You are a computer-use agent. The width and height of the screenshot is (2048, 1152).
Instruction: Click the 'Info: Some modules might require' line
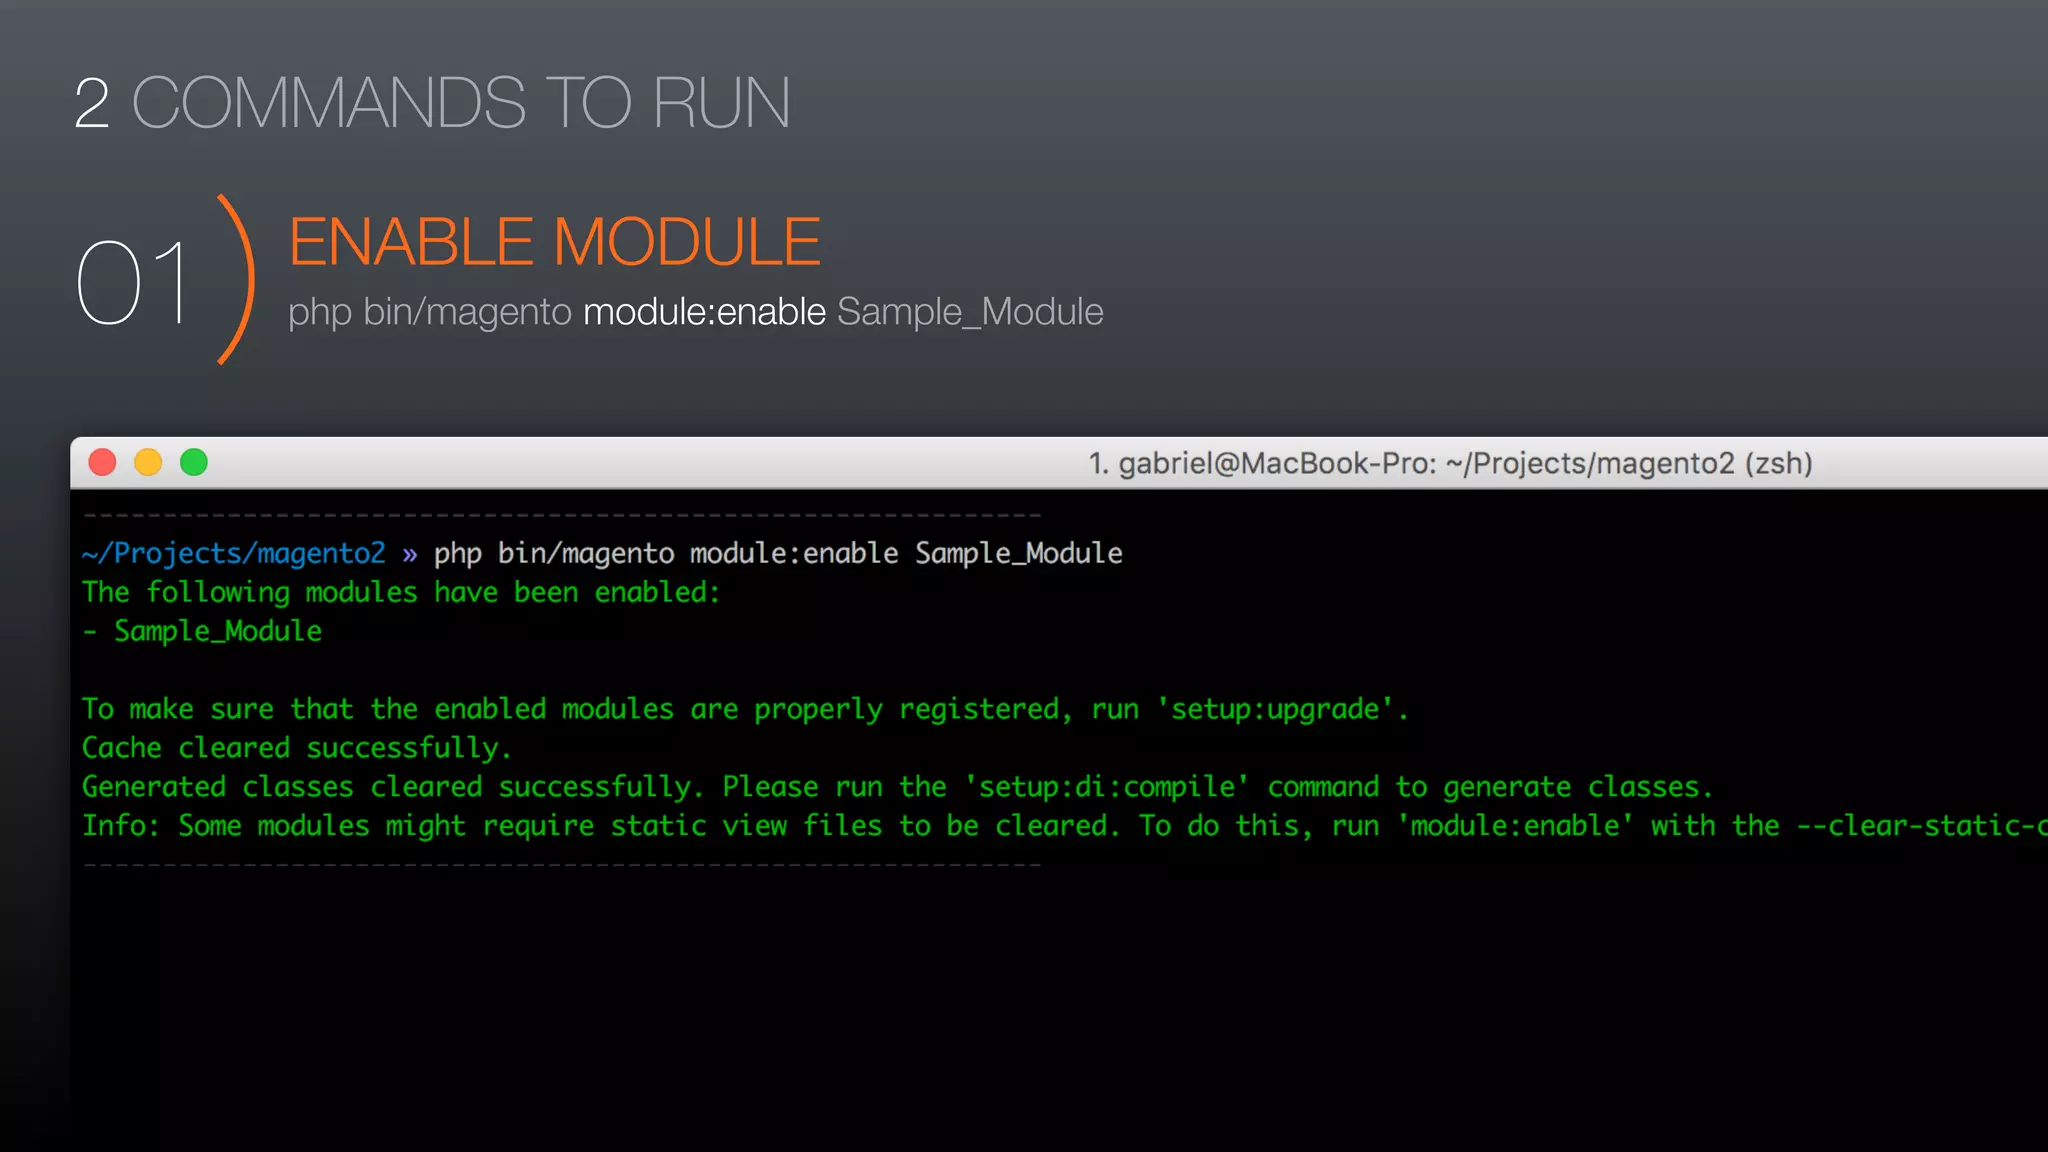click(x=1065, y=826)
